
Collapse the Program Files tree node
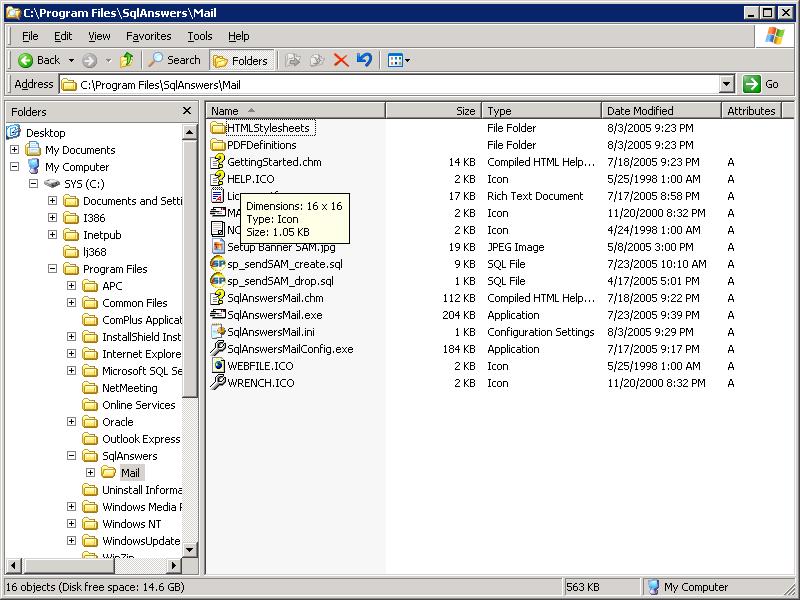click(53, 269)
